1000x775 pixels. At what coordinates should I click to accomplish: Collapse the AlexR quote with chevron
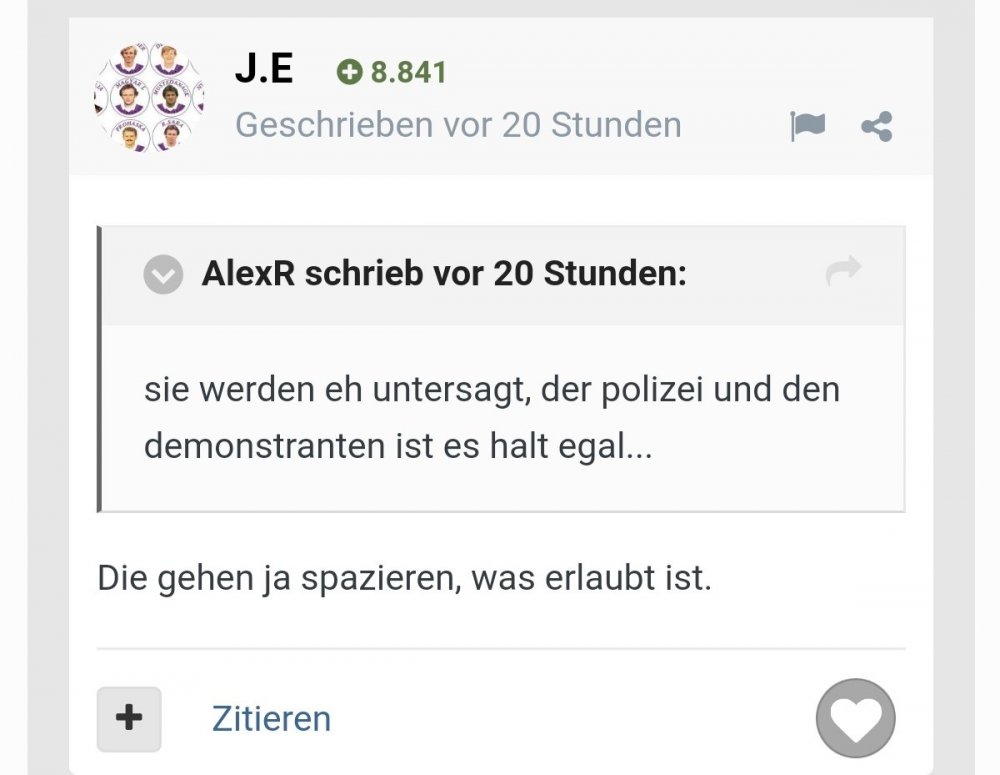pyautogui.click(x=163, y=274)
